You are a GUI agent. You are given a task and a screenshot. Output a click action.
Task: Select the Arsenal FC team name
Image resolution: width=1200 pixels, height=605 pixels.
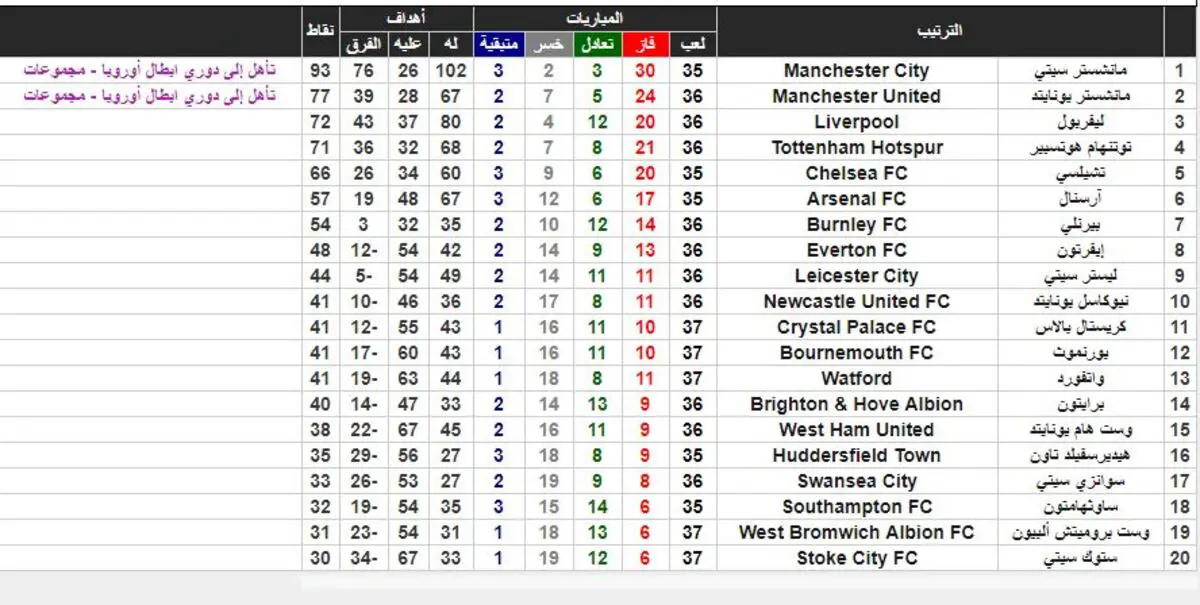[856, 199]
